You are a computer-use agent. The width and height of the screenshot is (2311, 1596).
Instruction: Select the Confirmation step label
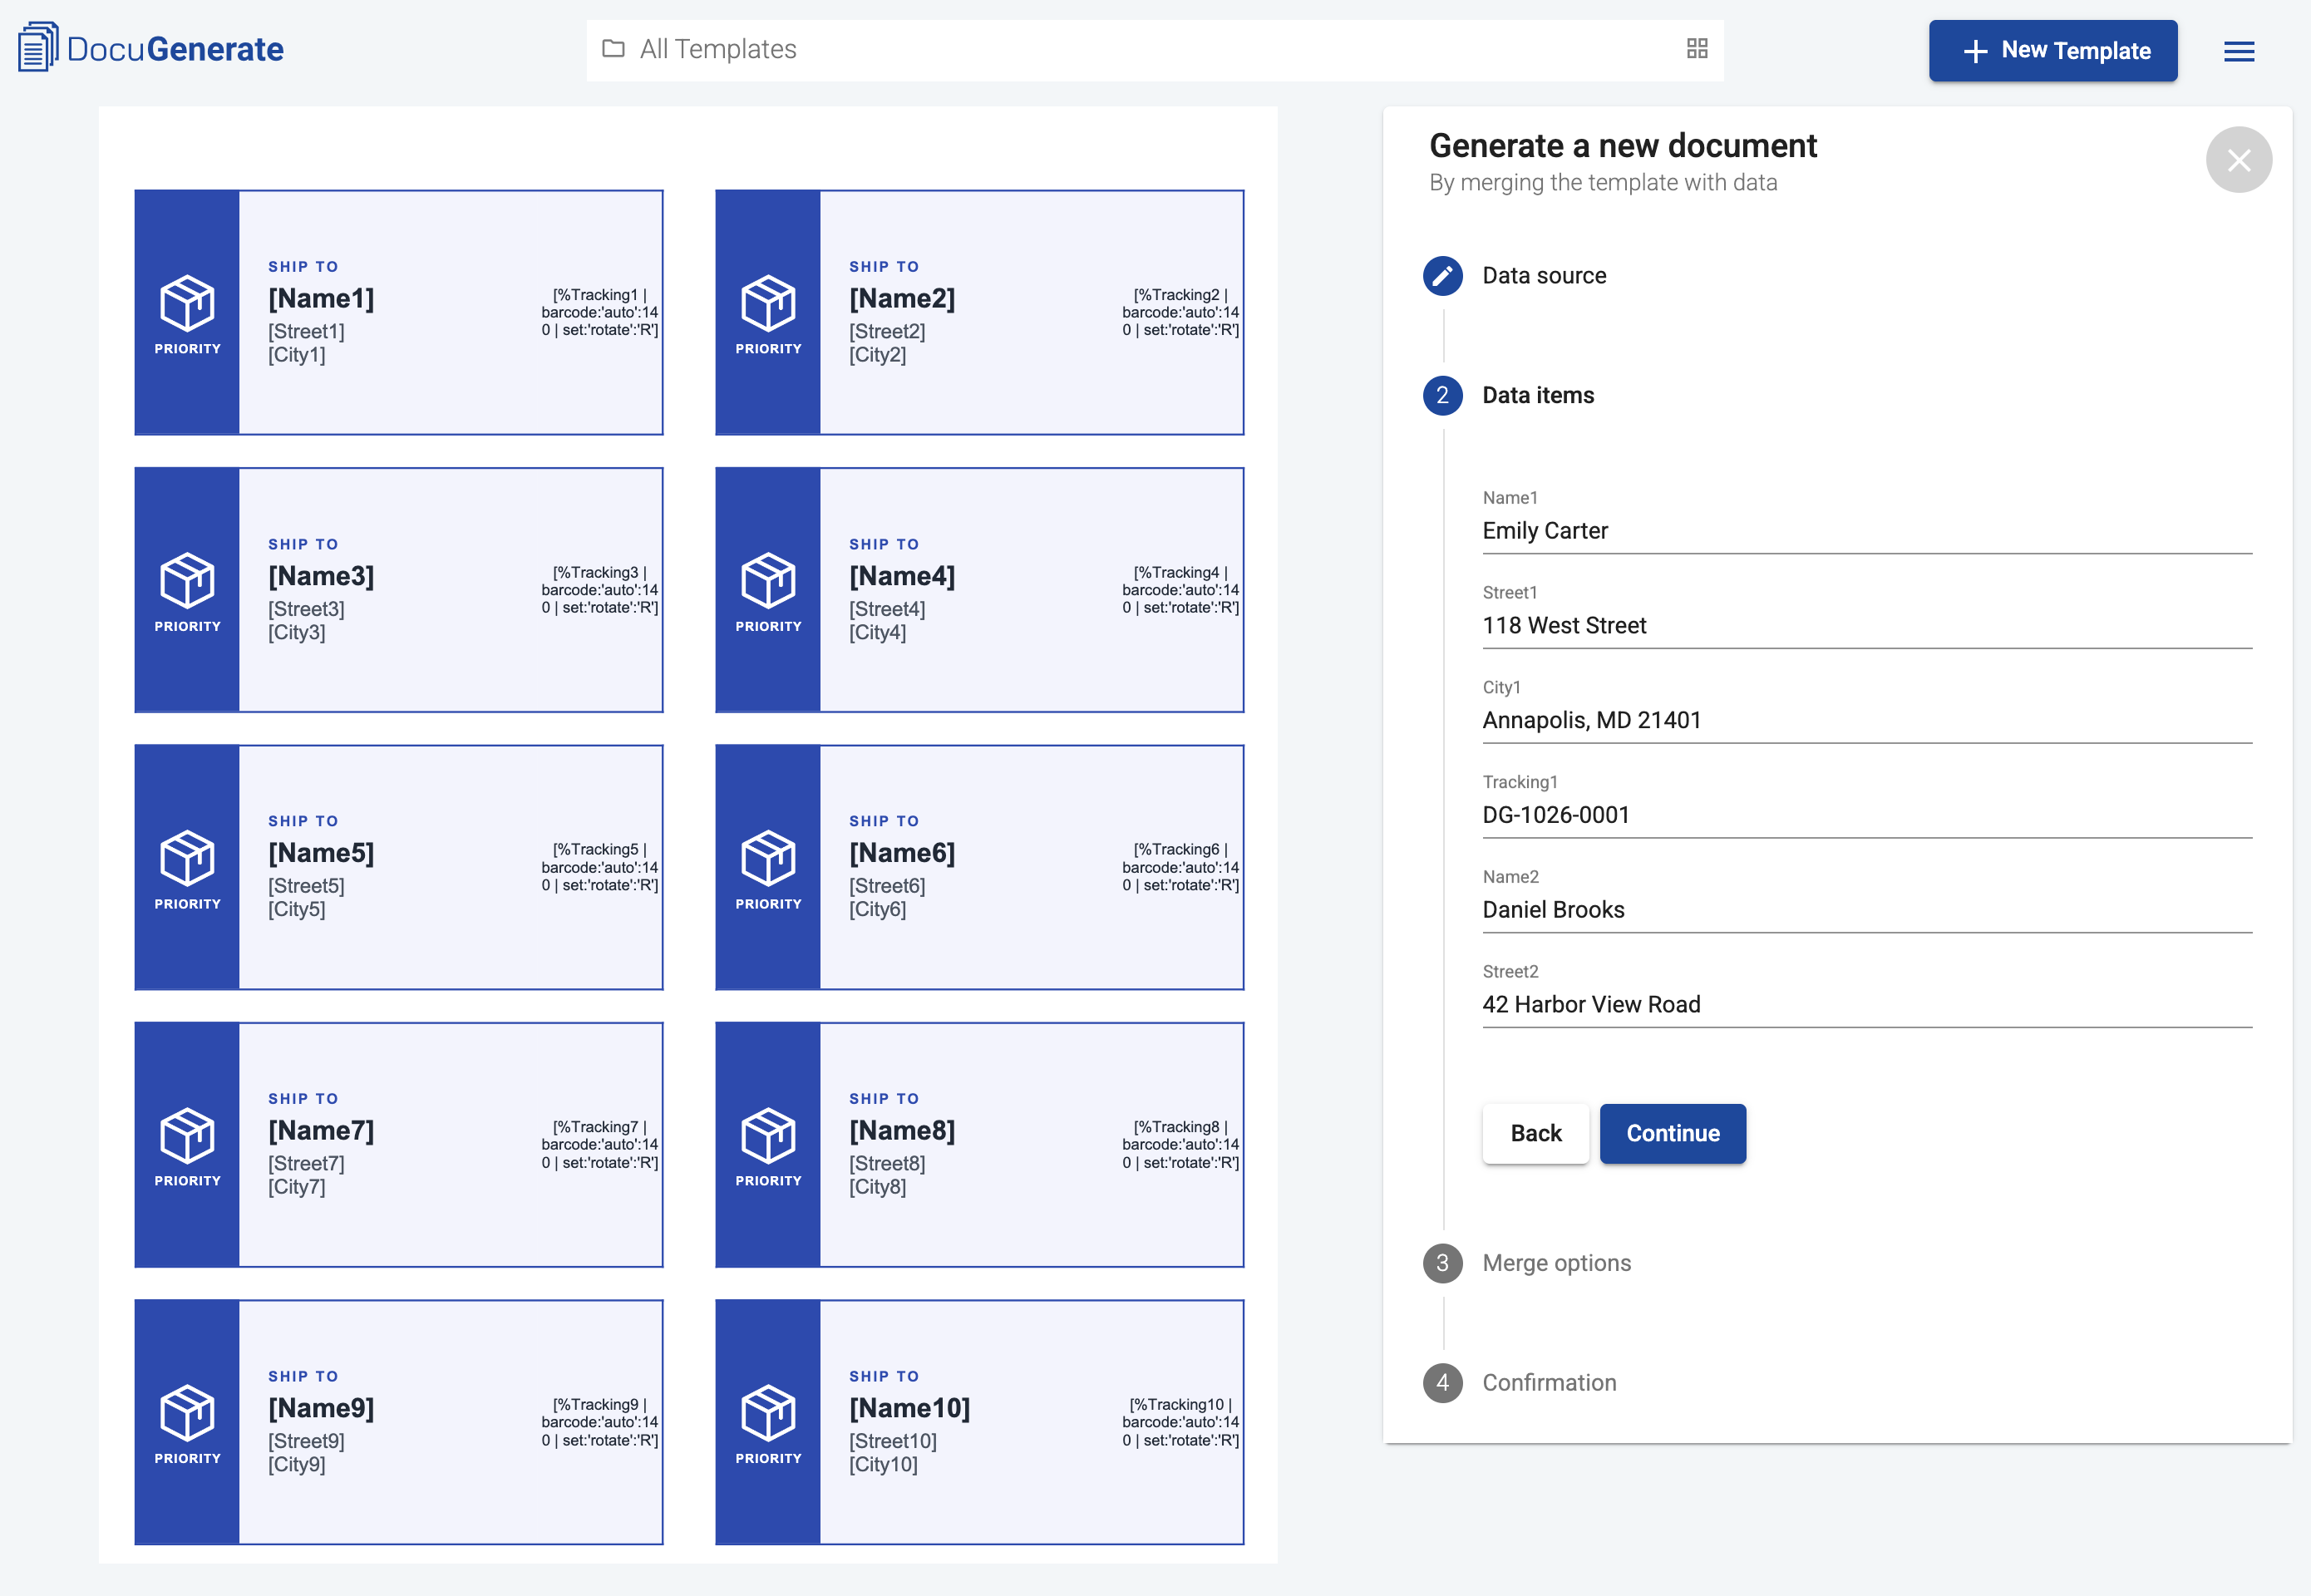point(1549,1383)
